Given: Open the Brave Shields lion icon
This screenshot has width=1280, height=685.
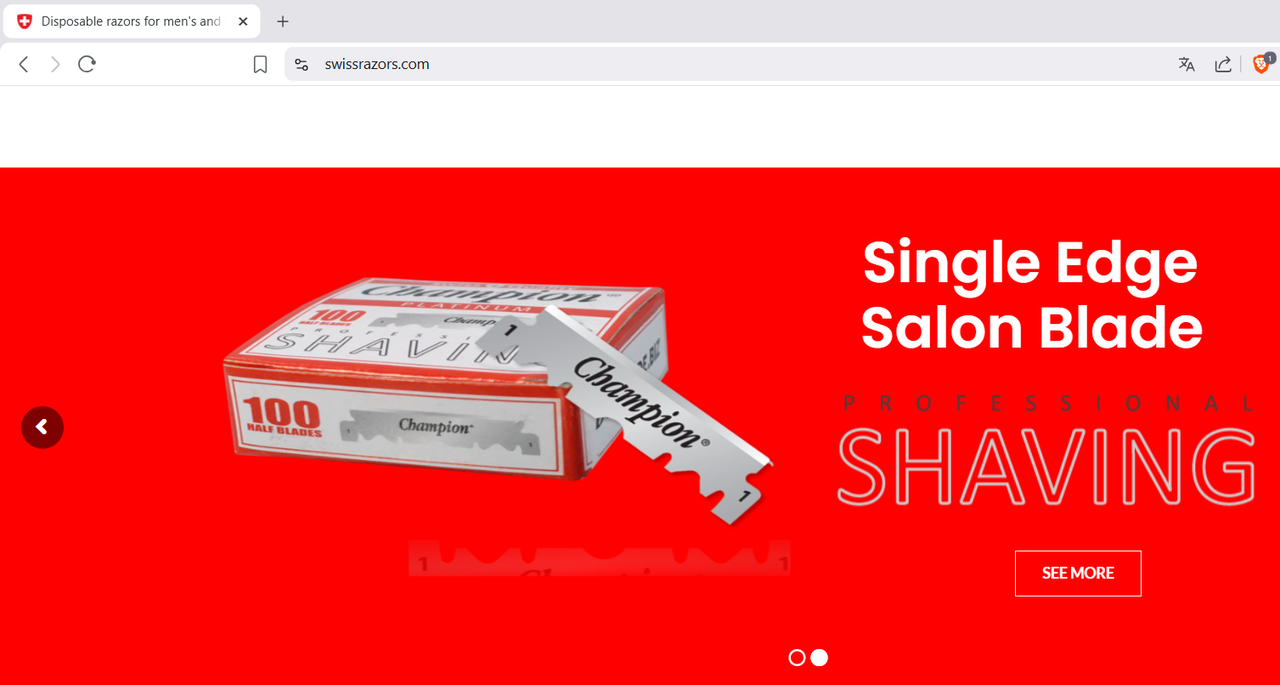Looking at the screenshot, I should pyautogui.click(x=1262, y=64).
